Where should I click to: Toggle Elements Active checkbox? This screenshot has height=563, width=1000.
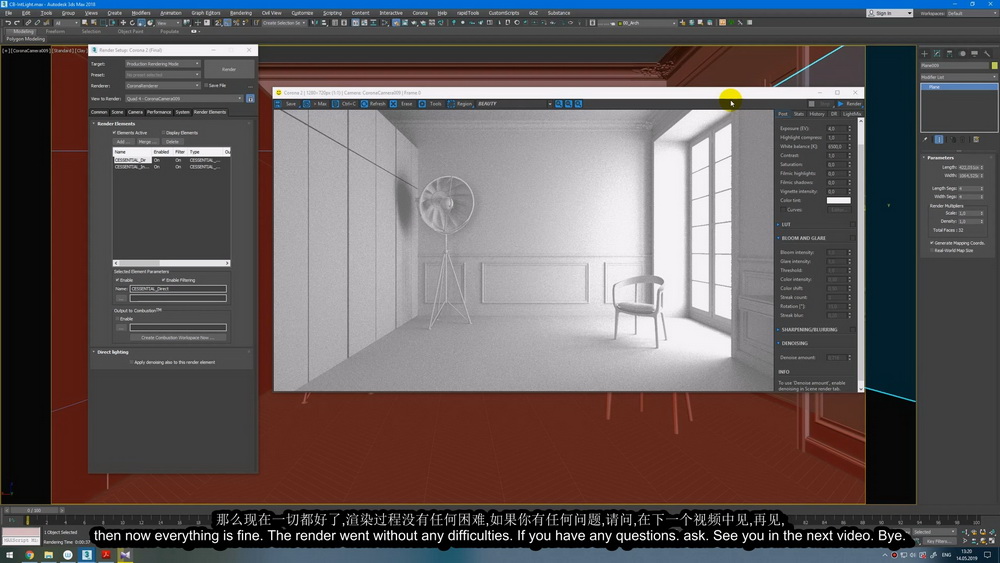[x=115, y=133]
